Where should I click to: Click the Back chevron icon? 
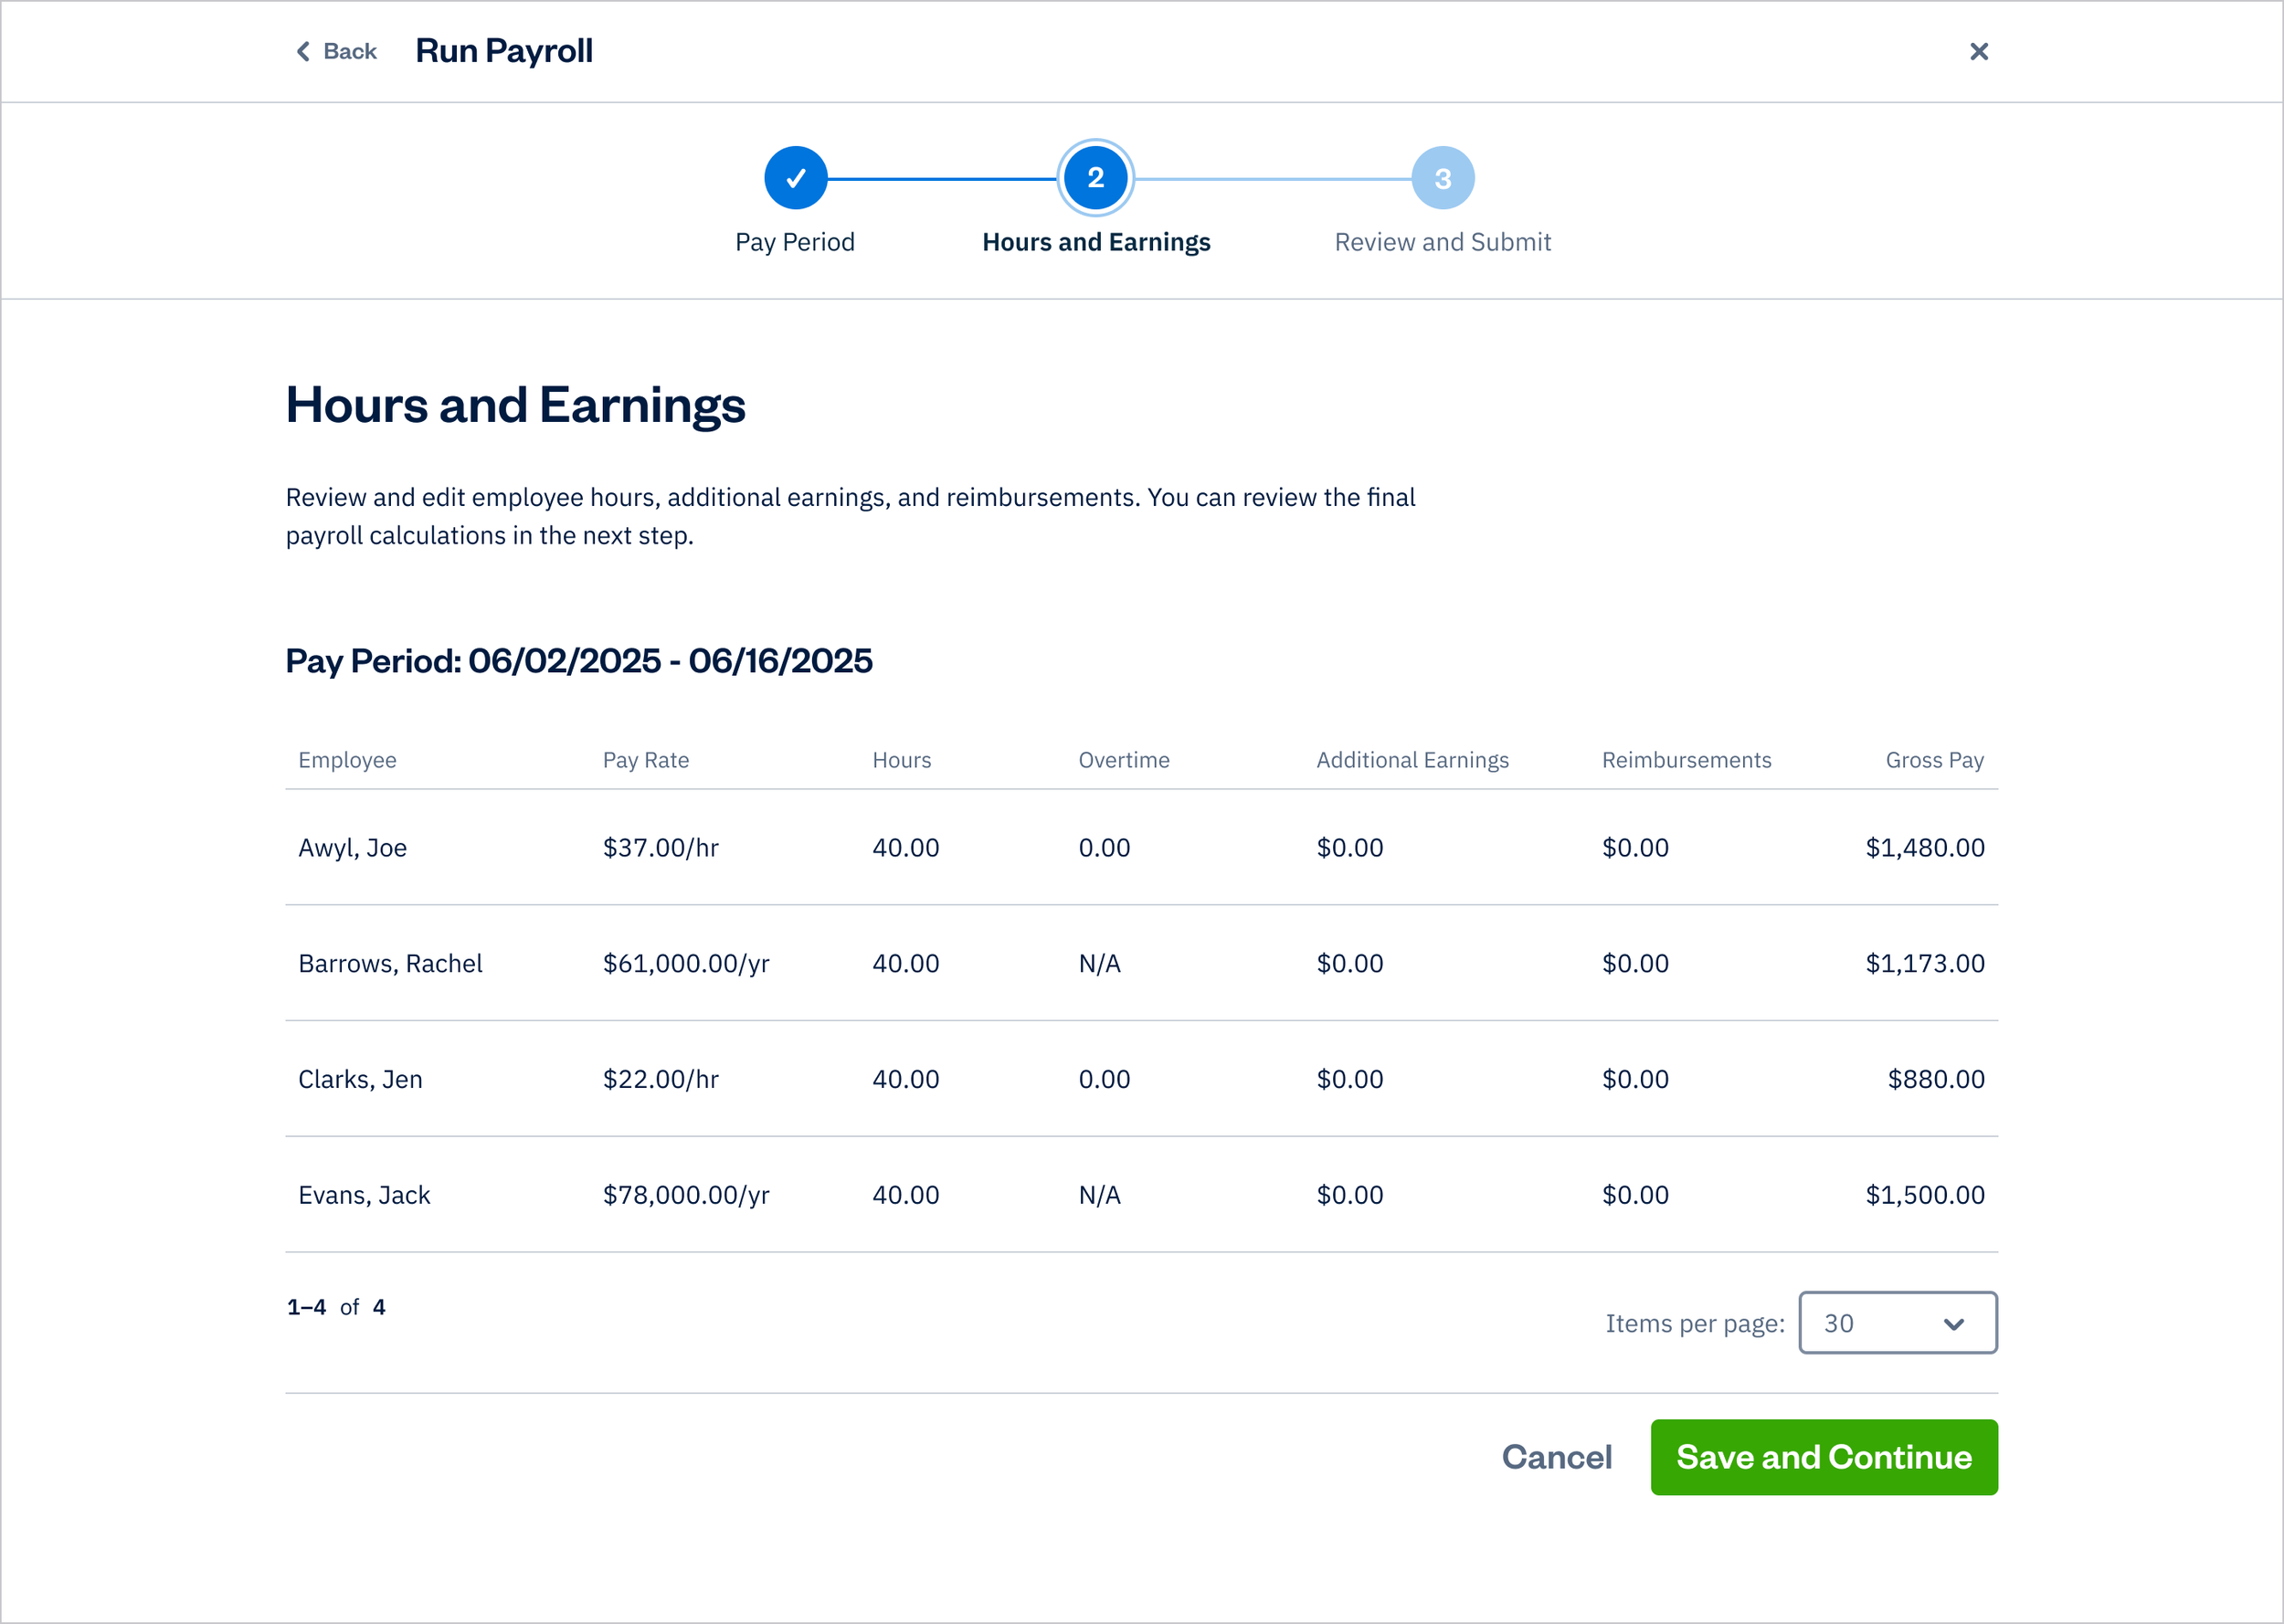(x=302, y=51)
